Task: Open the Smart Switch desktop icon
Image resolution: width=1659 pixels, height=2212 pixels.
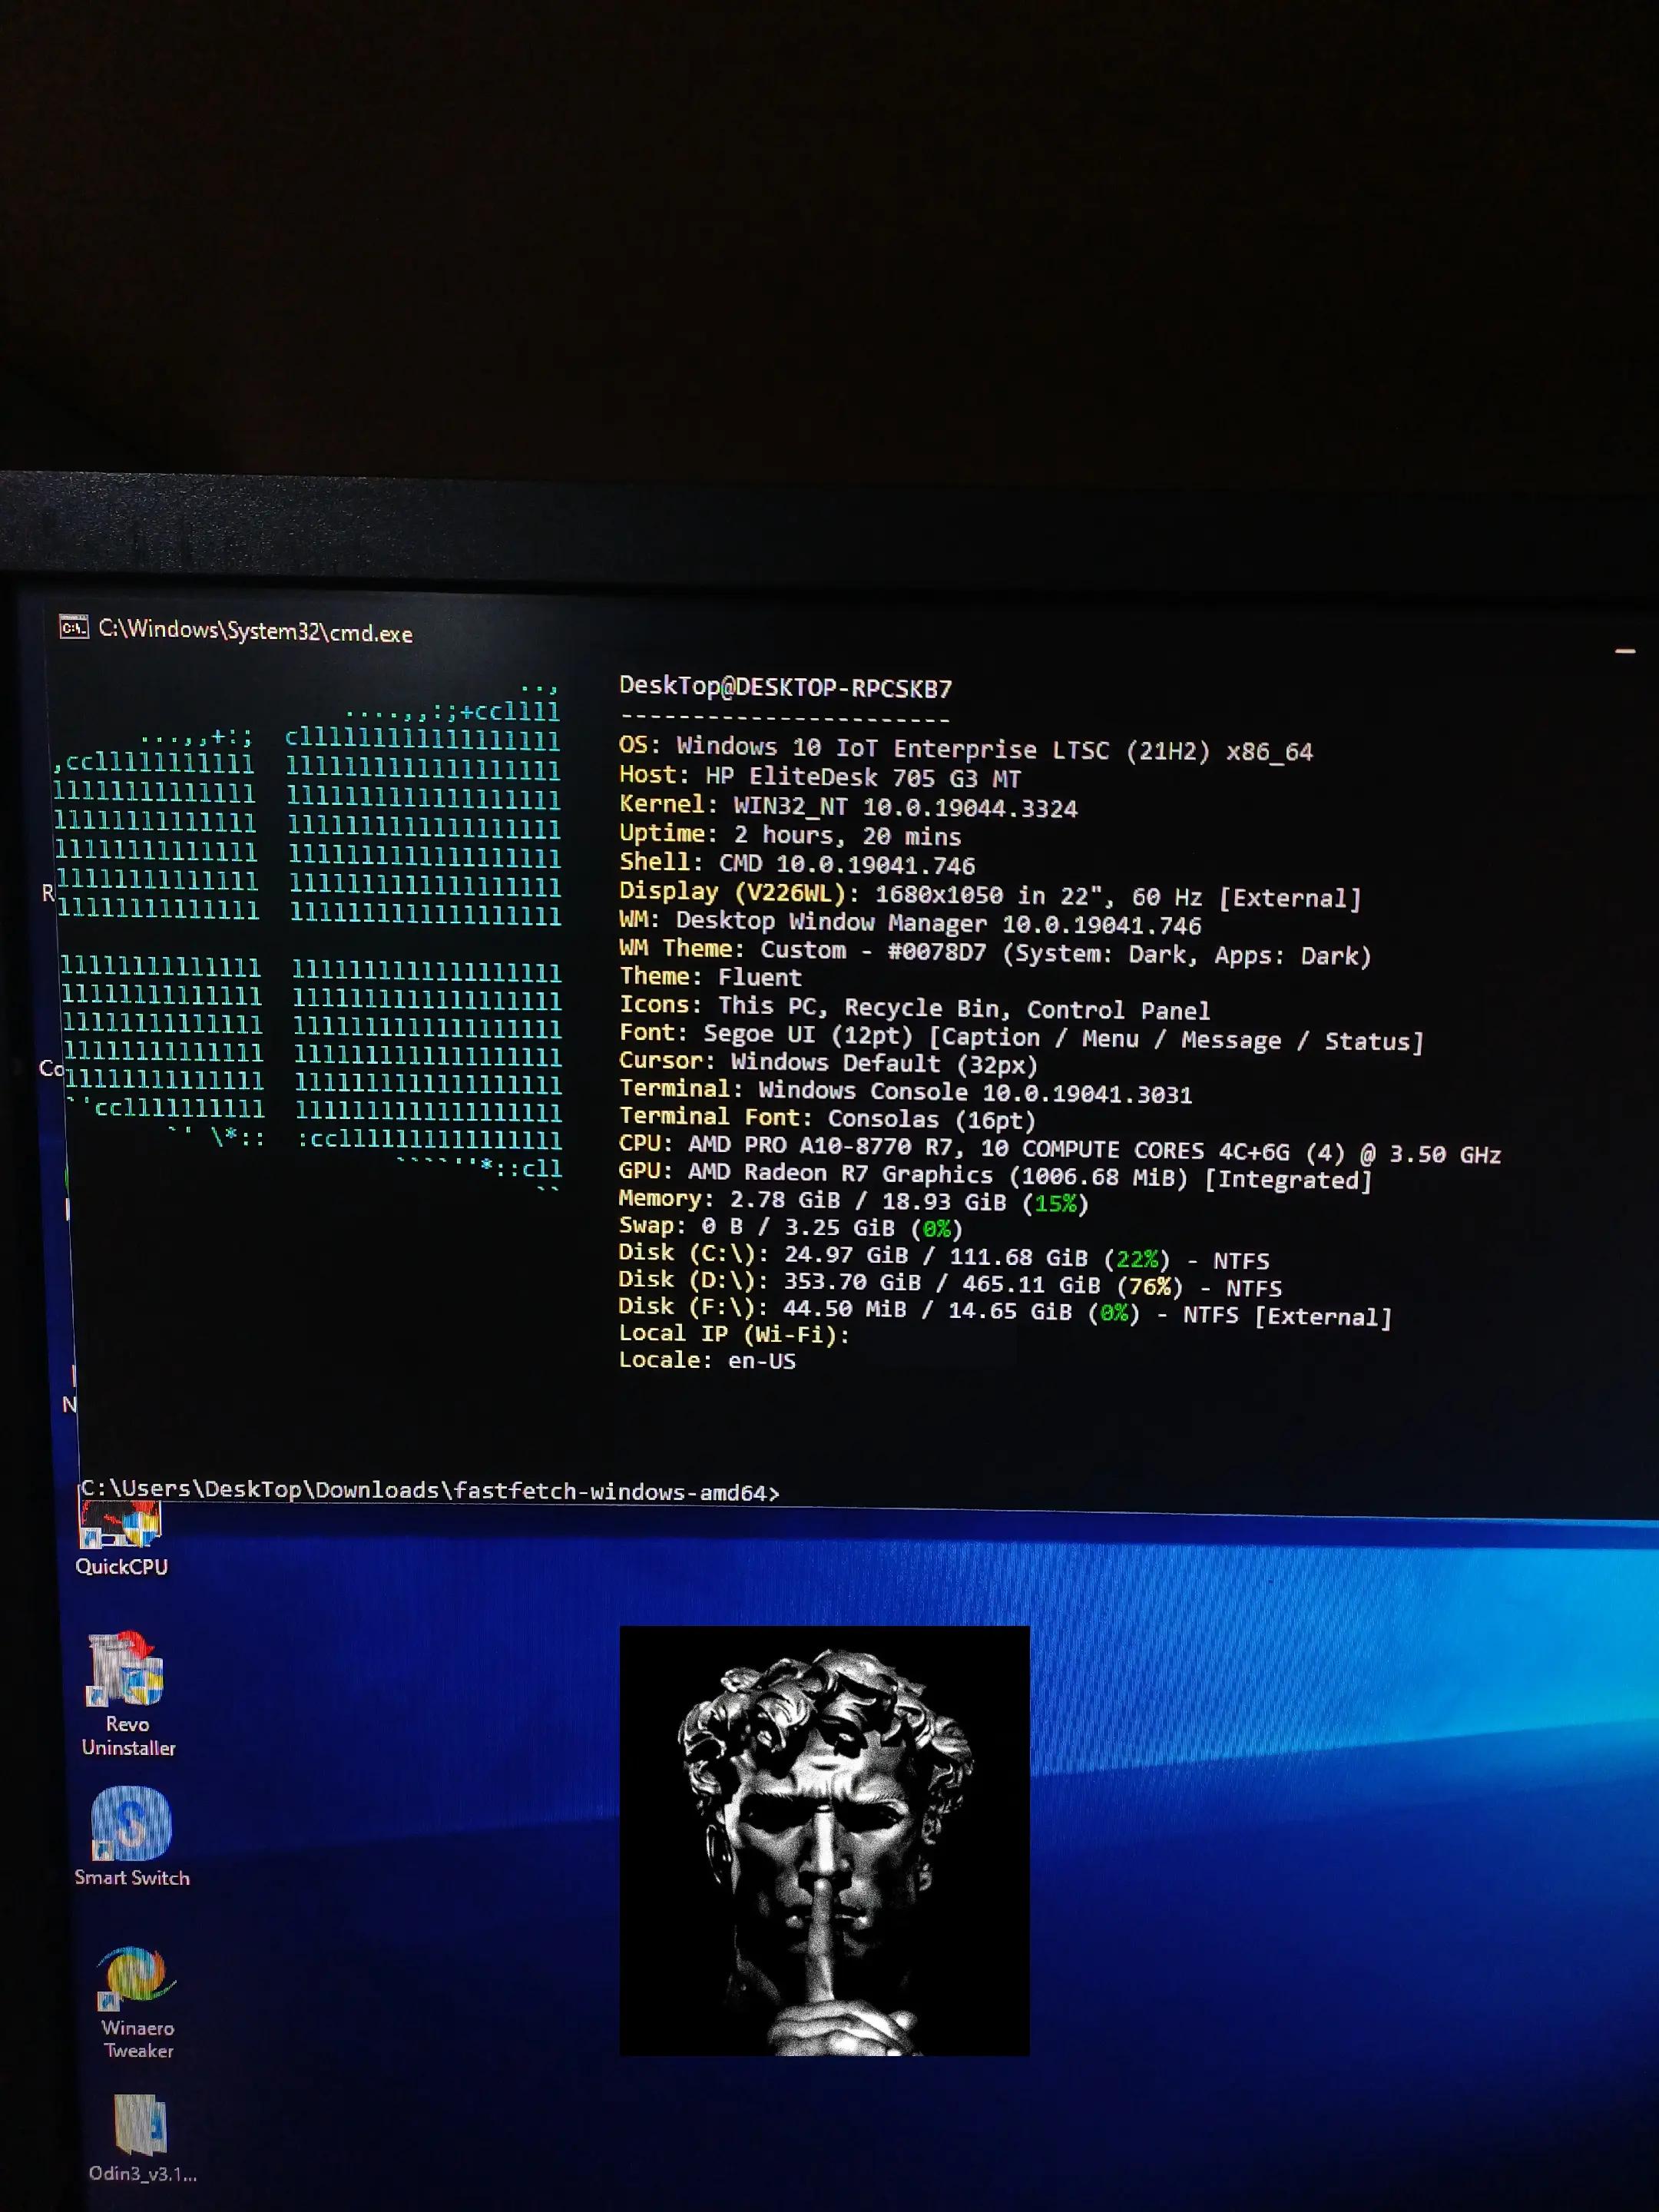Action: click(x=131, y=1838)
